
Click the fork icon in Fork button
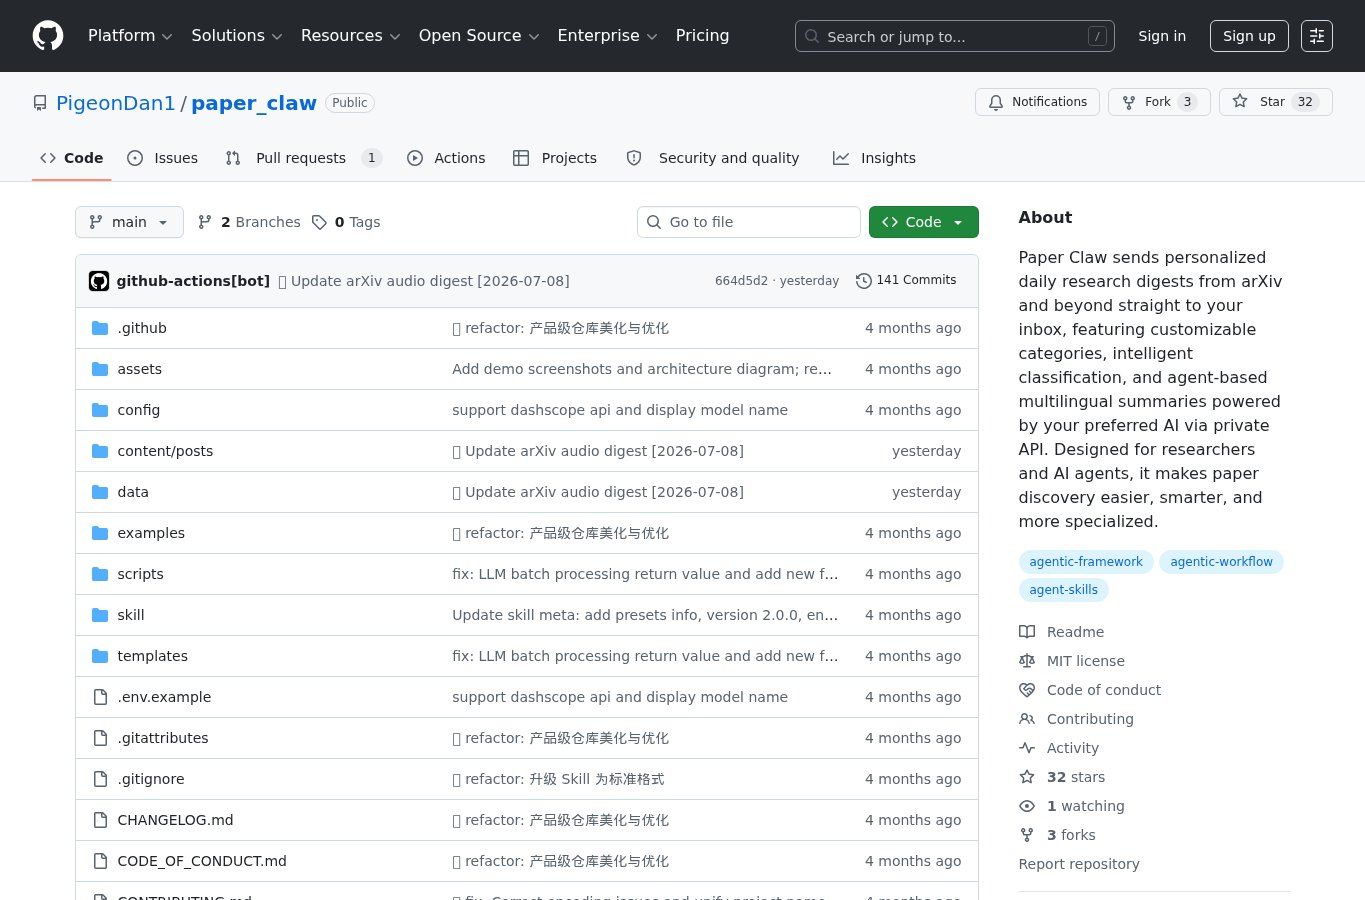(1129, 102)
